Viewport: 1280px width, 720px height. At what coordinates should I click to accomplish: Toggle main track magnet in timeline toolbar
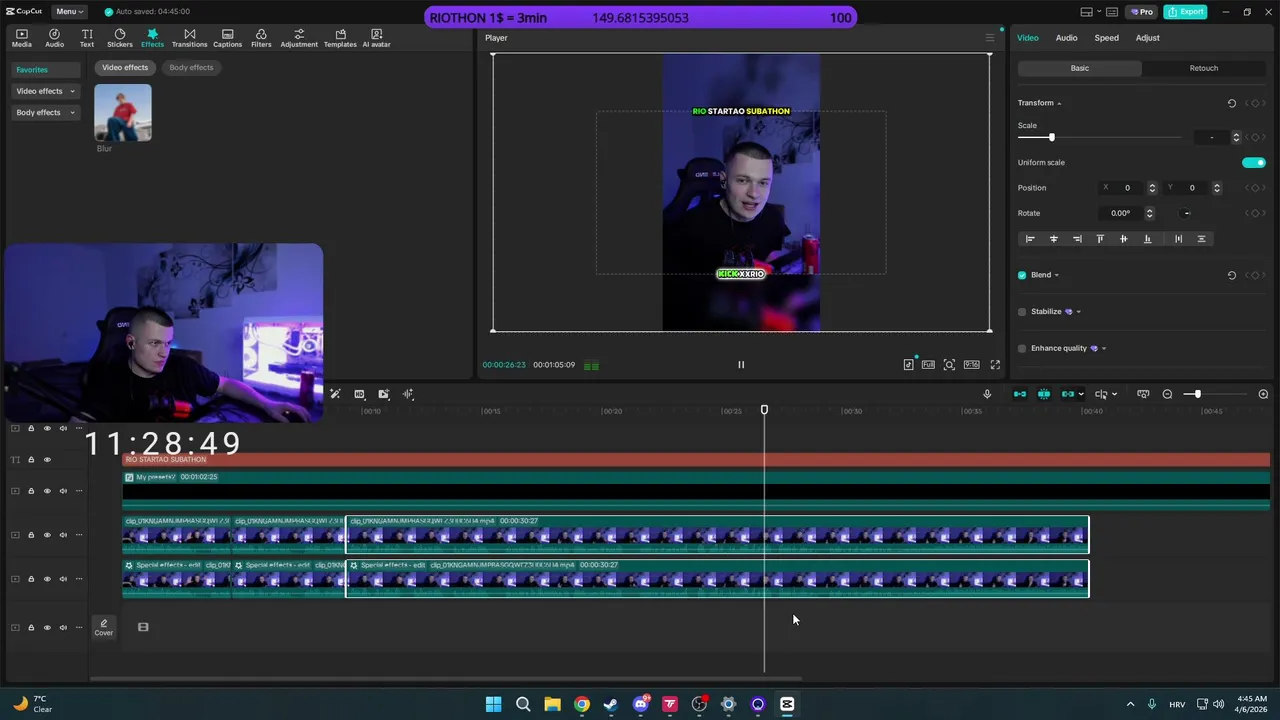[x=1020, y=394]
